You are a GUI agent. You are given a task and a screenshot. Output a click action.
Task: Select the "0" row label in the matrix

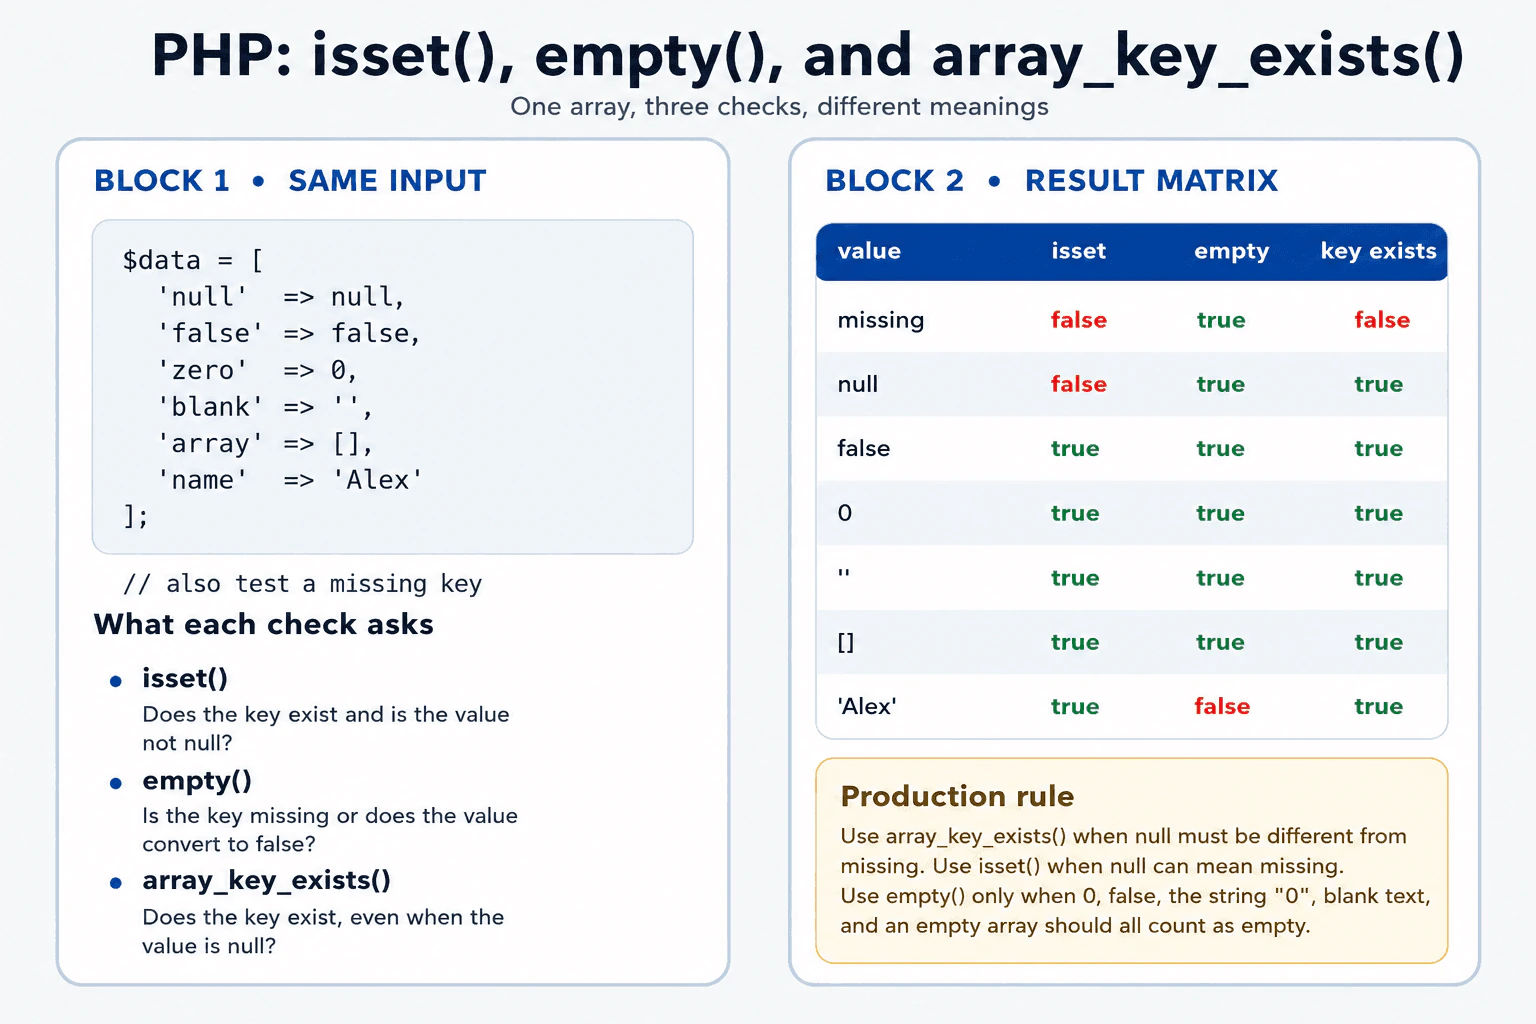pyautogui.click(x=845, y=513)
